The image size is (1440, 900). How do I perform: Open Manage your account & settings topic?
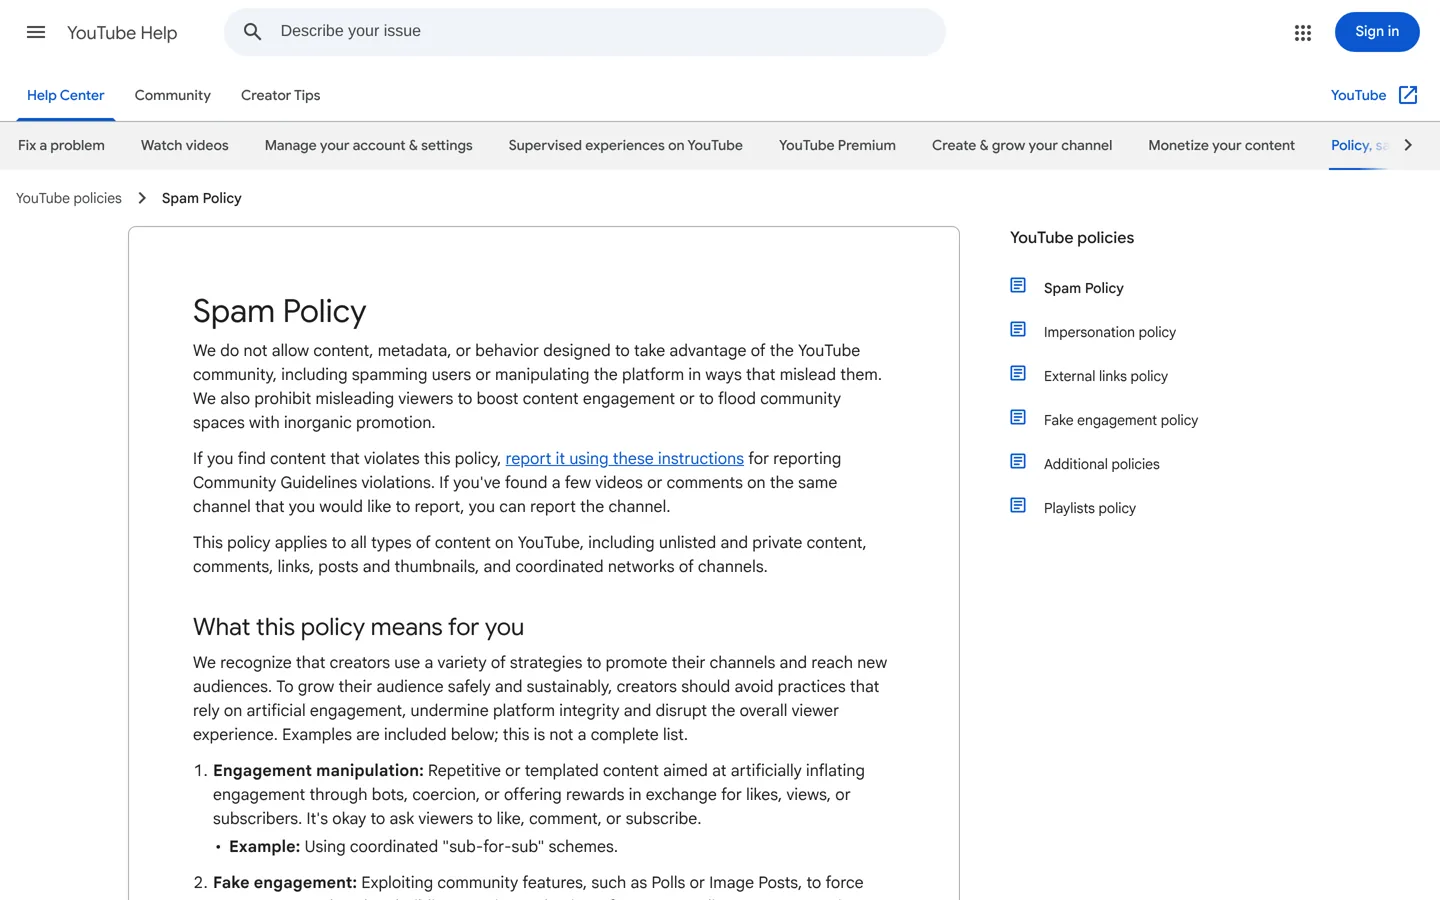pyautogui.click(x=369, y=145)
